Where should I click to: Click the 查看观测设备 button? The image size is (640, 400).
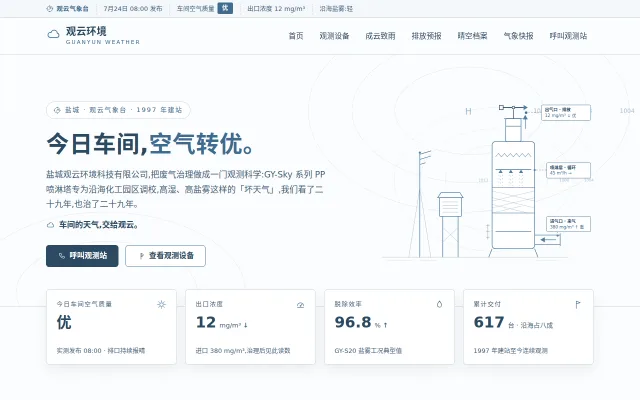165,256
